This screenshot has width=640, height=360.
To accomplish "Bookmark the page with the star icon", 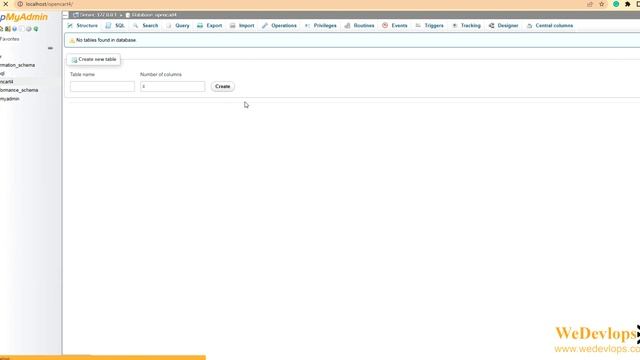I will pyautogui.click(x=602, y=4).
